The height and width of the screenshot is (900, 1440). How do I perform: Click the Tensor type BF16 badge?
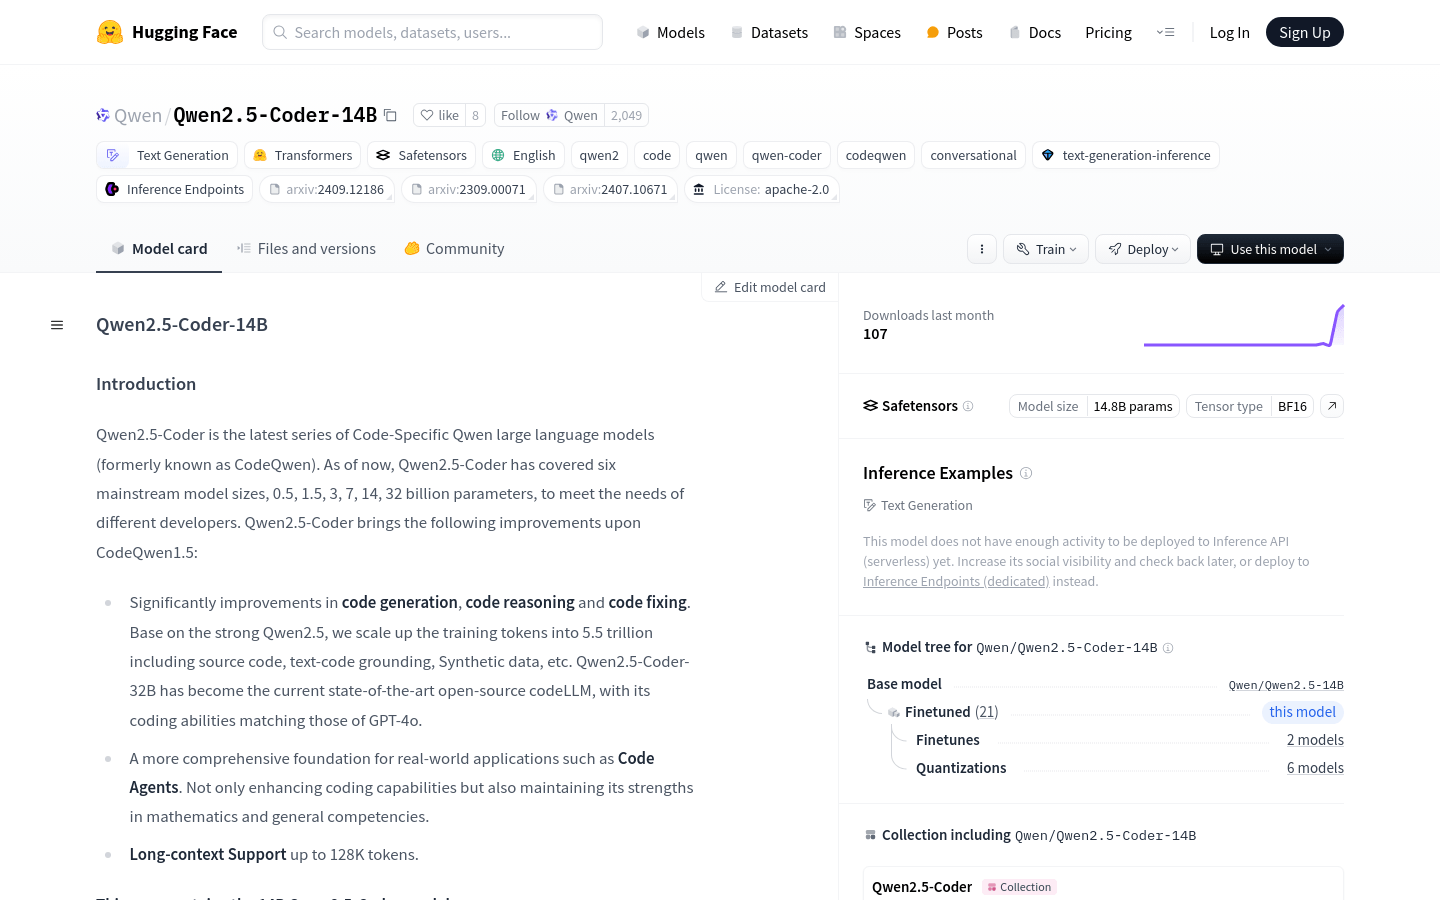(x=1250, y=406)
